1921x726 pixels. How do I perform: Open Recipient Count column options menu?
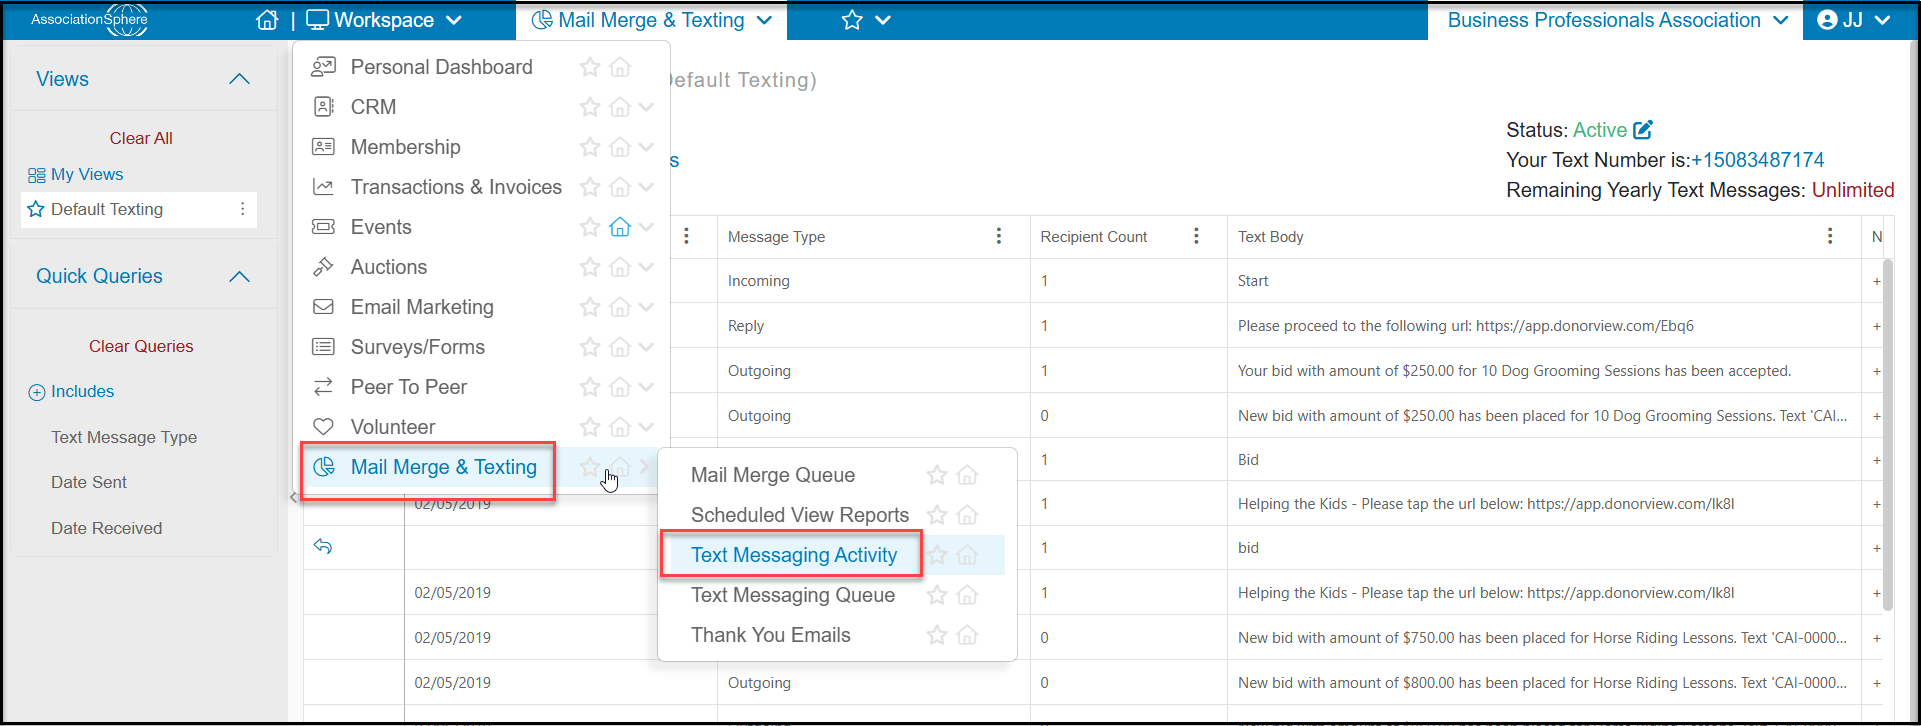[1196, 236]
